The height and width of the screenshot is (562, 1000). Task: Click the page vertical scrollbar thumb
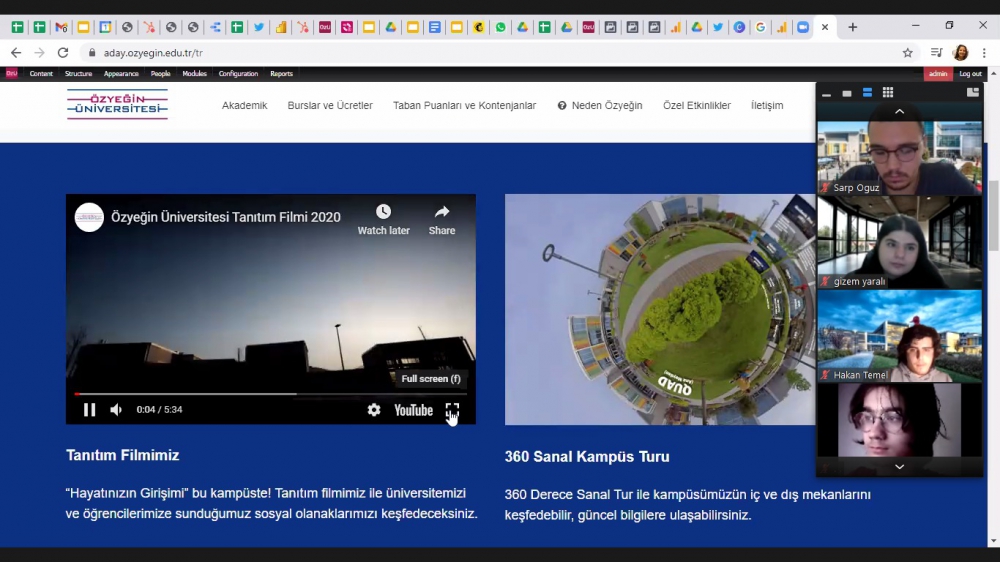tap(994, 217)
